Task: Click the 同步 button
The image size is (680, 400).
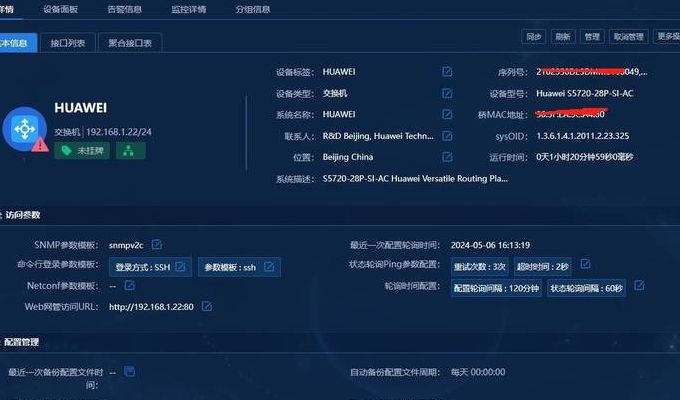Action: pos(533,37)
